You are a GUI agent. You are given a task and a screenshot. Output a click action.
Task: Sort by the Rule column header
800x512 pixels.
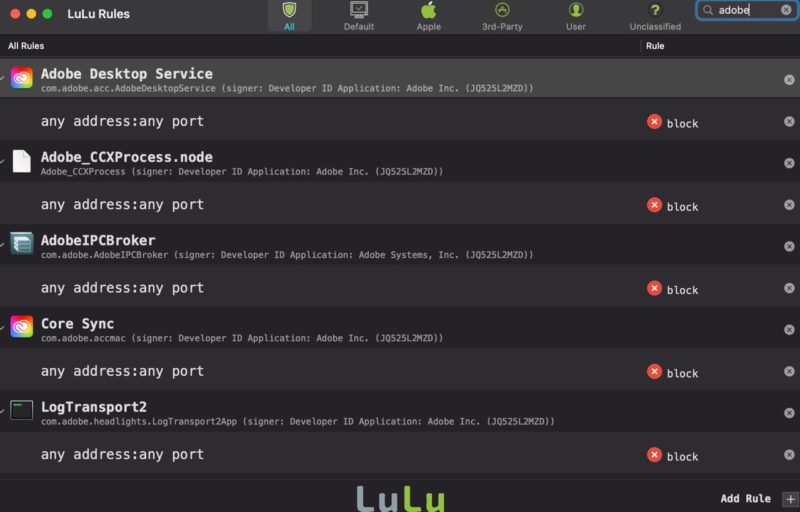[655, 46]
